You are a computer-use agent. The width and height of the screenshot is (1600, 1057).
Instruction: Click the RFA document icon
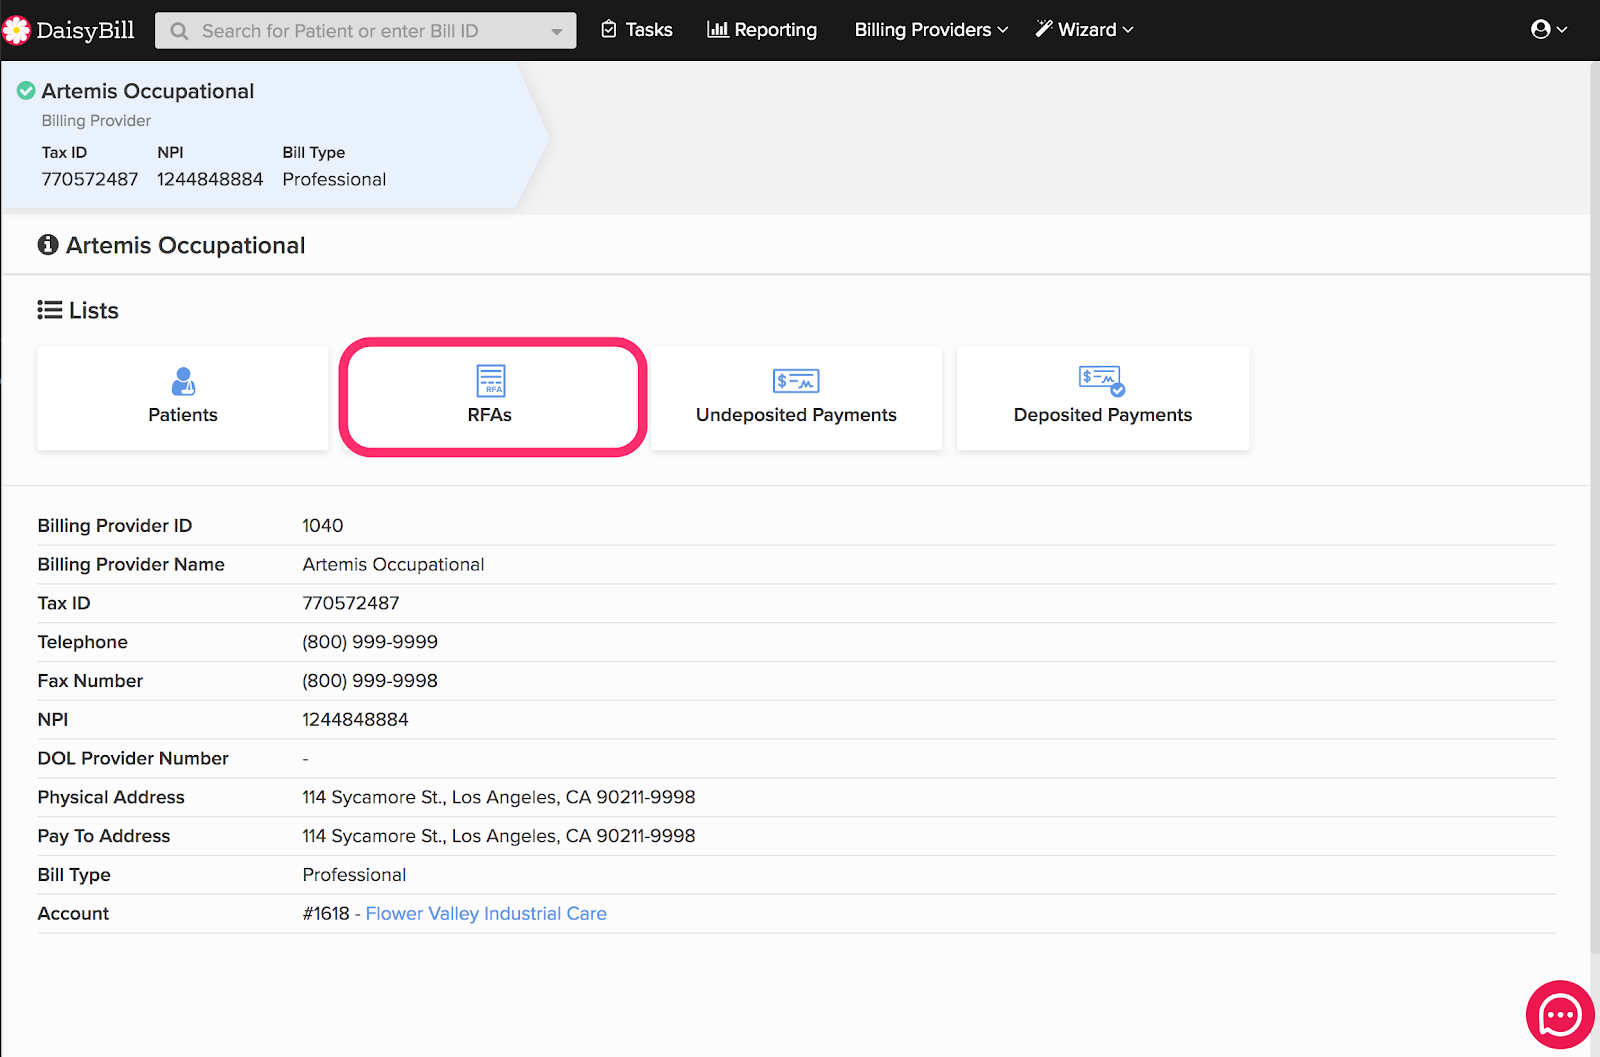[x=491, y=381]
